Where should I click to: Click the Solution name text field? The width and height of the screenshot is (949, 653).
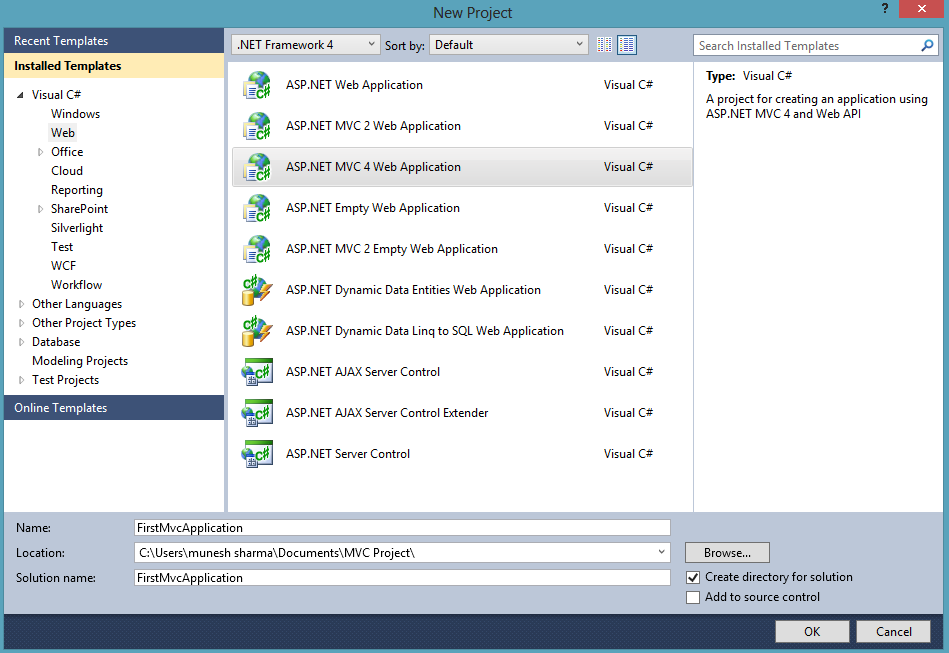click(x=402, y=578)
